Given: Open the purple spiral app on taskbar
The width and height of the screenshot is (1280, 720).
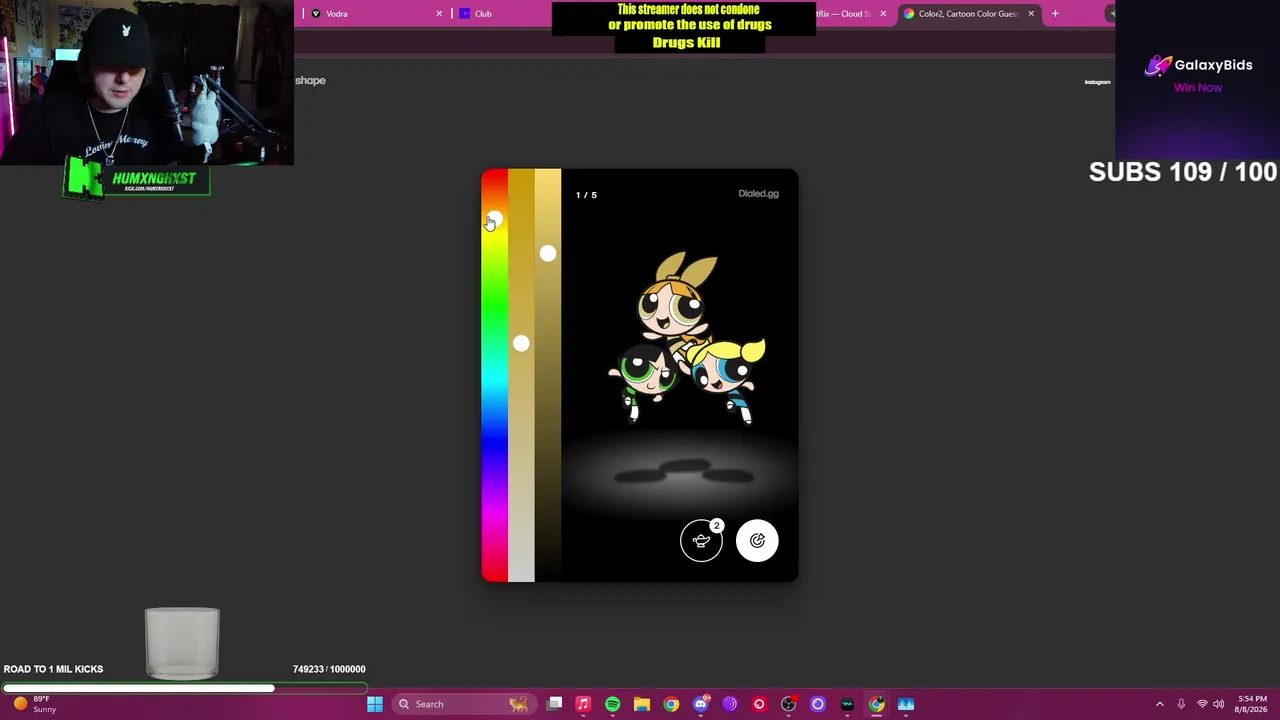Looking at the screenshot, I should [730, 704].
